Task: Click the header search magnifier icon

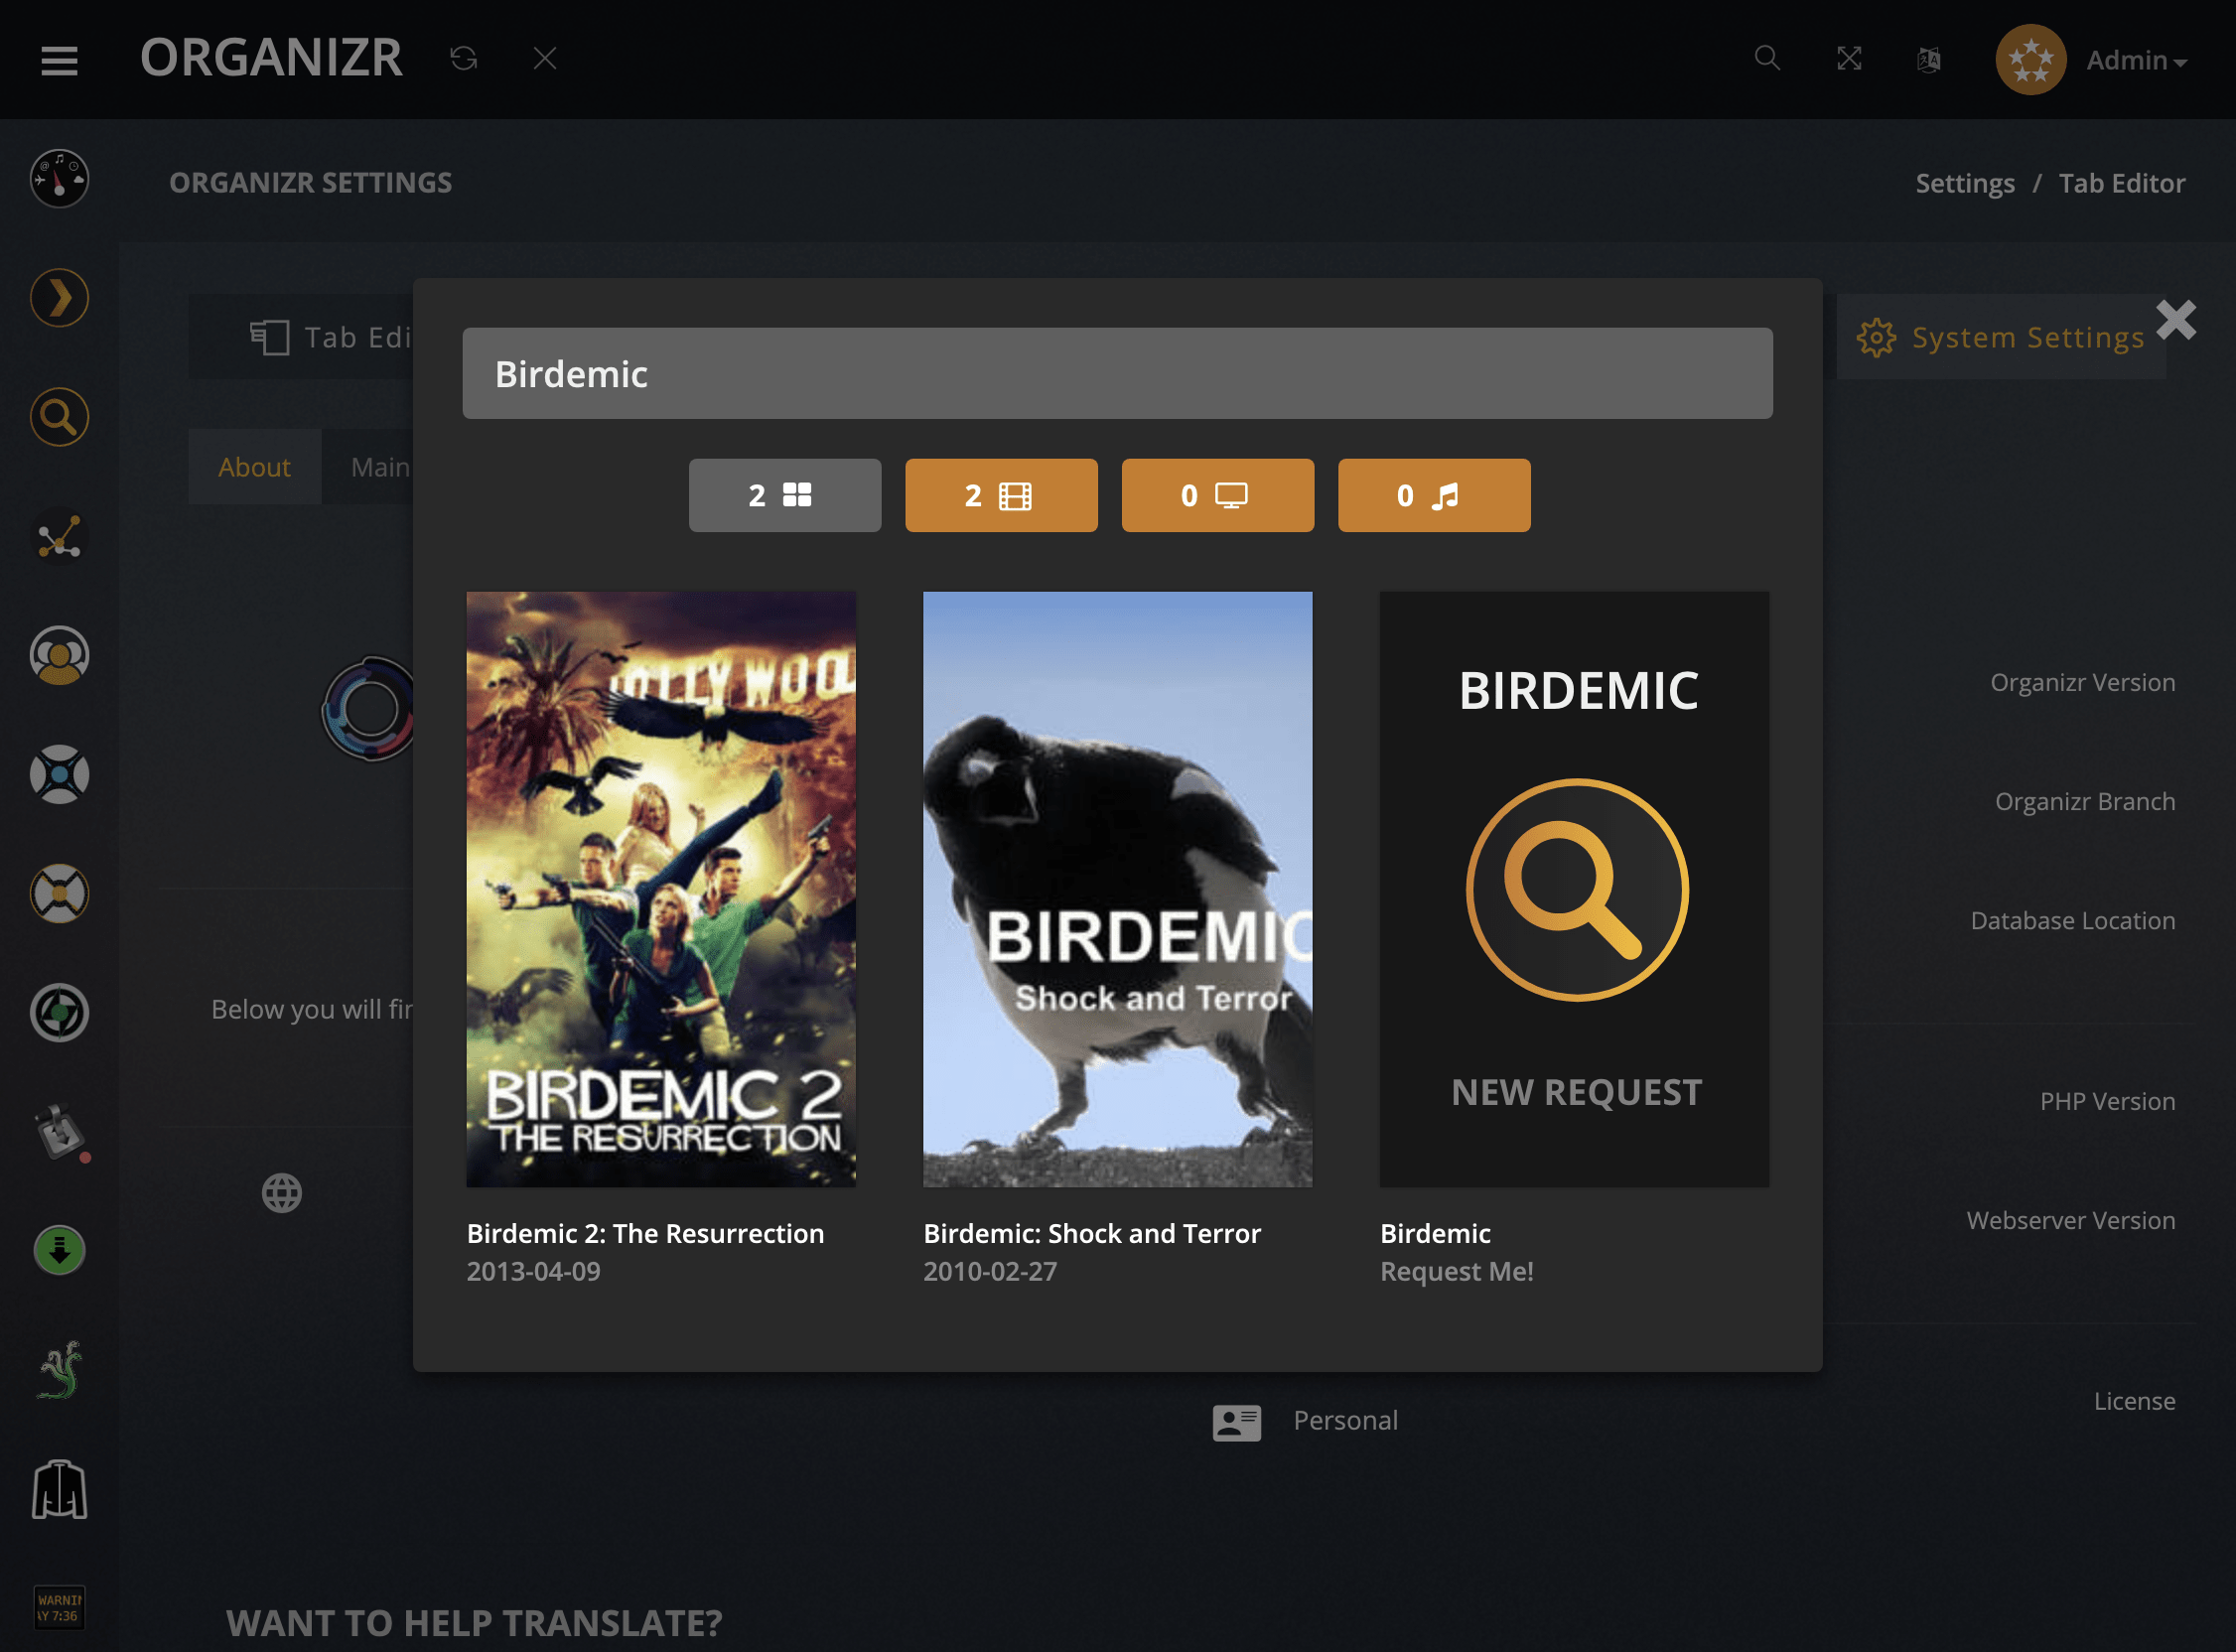Action: [1767, 58]
